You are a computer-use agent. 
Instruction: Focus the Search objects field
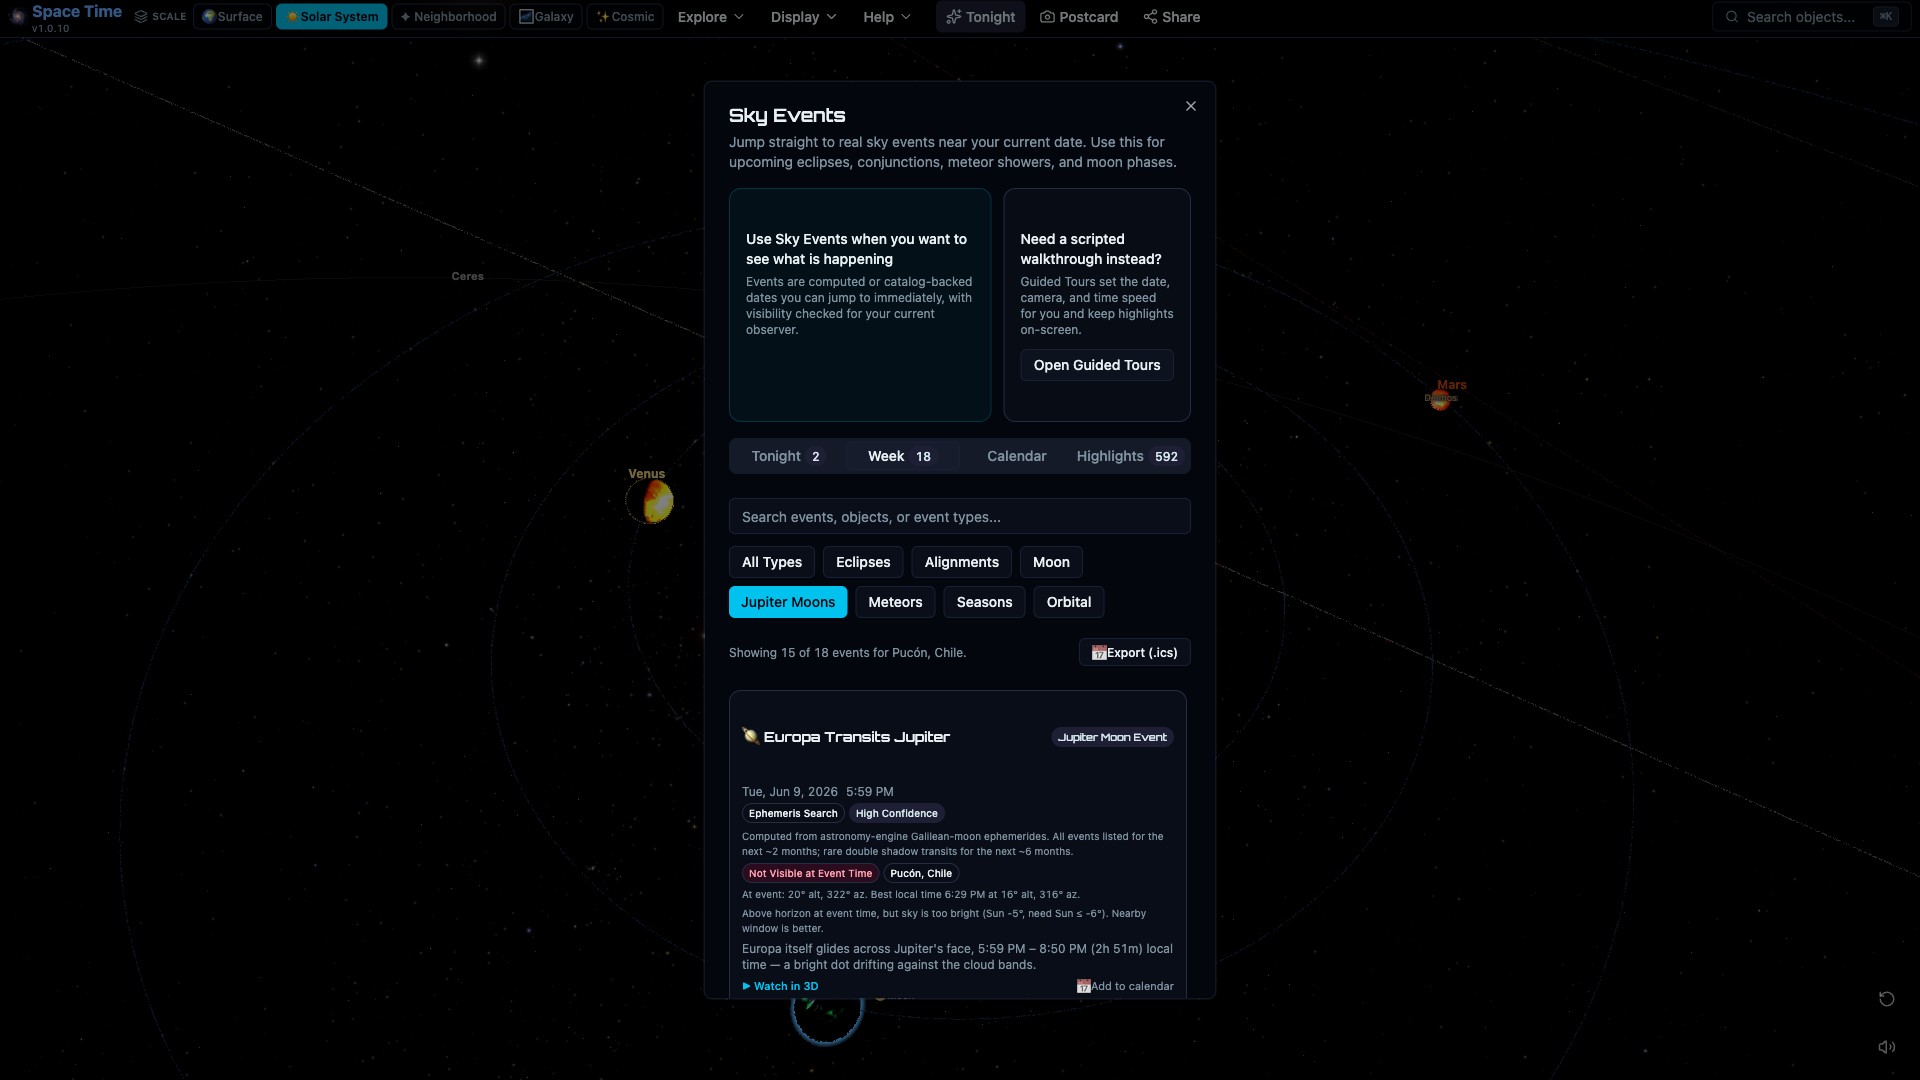tap(1811, 17)
